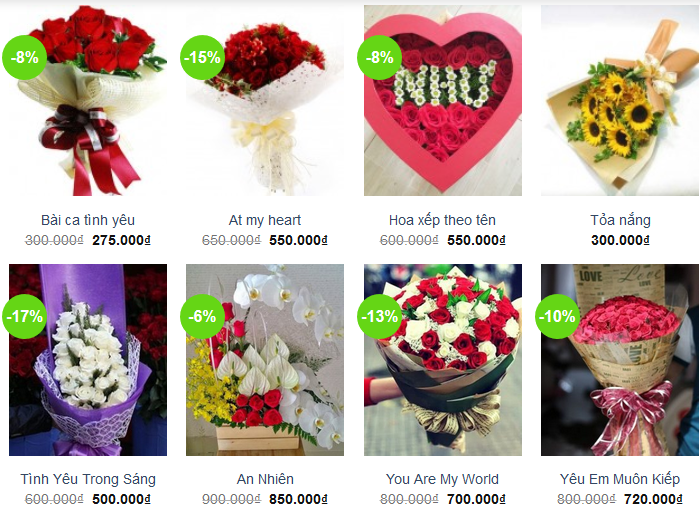Select the white roses in purple wrap image
The image size is (700, 519).
88,360
